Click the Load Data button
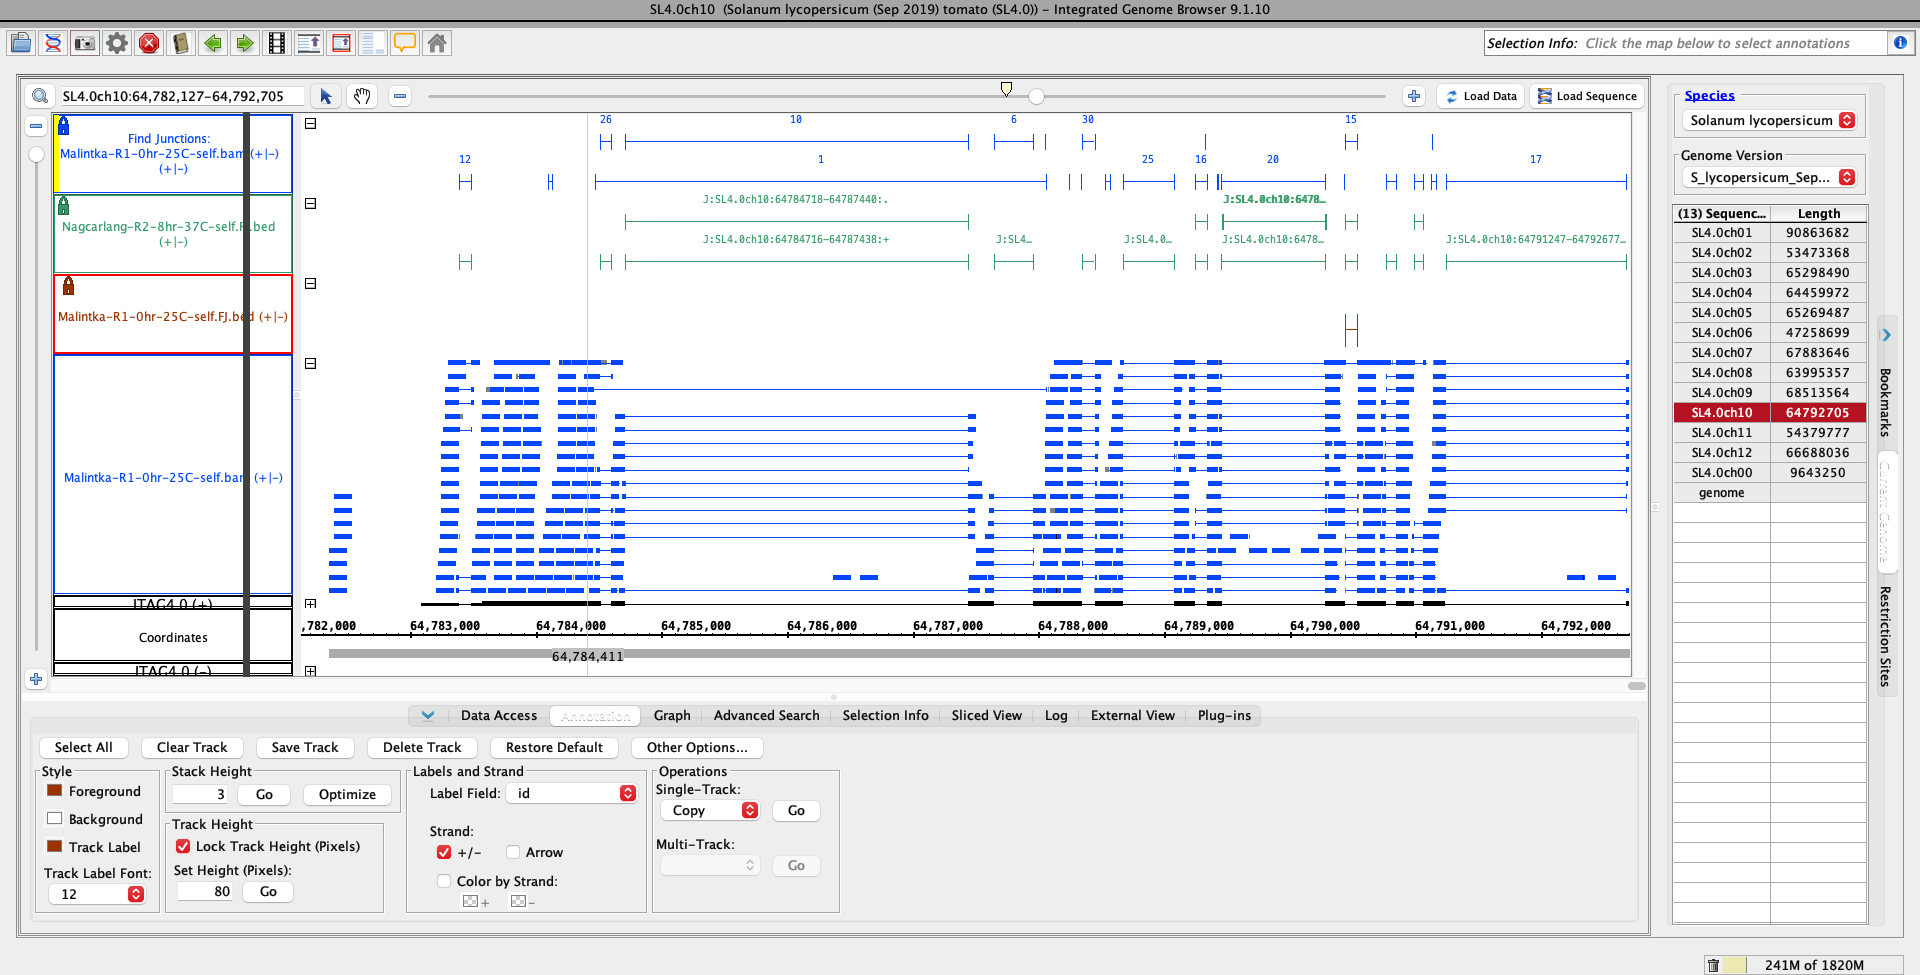The image size is (1920, 975). [1481, 96]
